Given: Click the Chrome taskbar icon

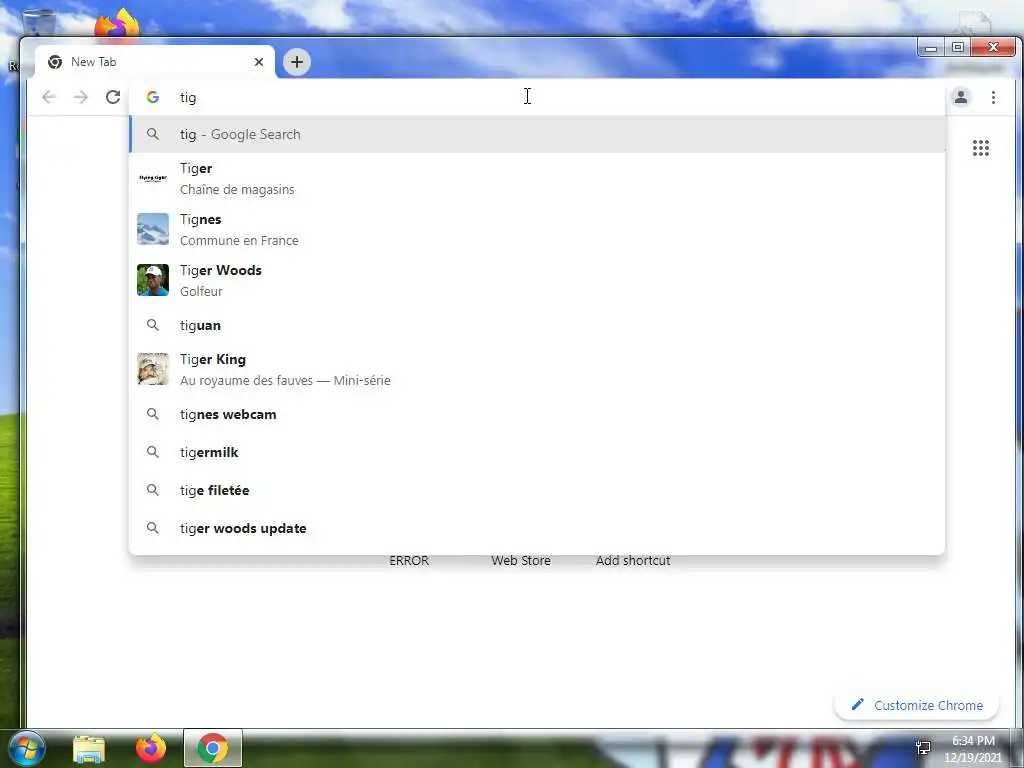Looking at the screenshot, I should 213,748.
